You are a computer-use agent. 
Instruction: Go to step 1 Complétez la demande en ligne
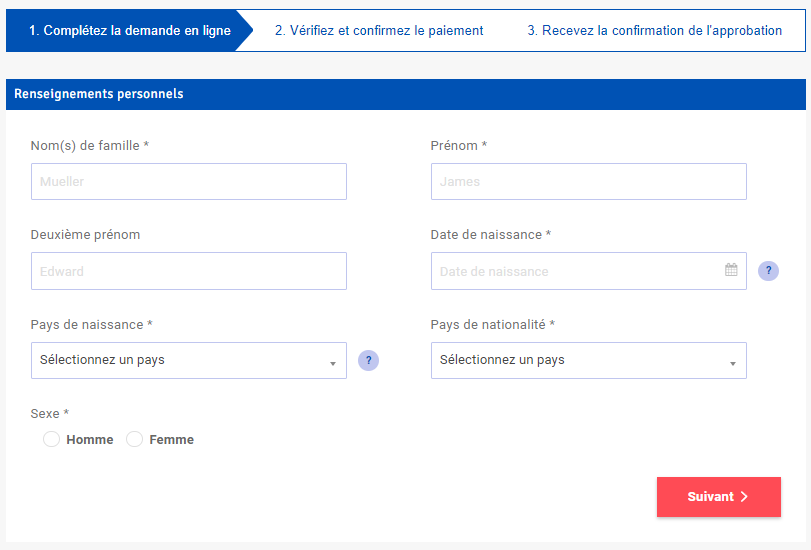click(130, 31)
